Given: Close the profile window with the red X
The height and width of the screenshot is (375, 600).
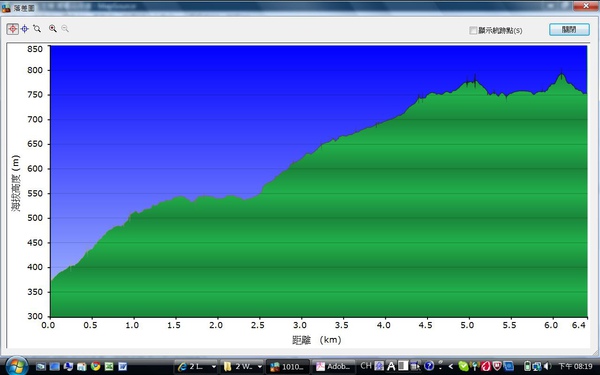Looking at the screenshot, I should (585, 6).
